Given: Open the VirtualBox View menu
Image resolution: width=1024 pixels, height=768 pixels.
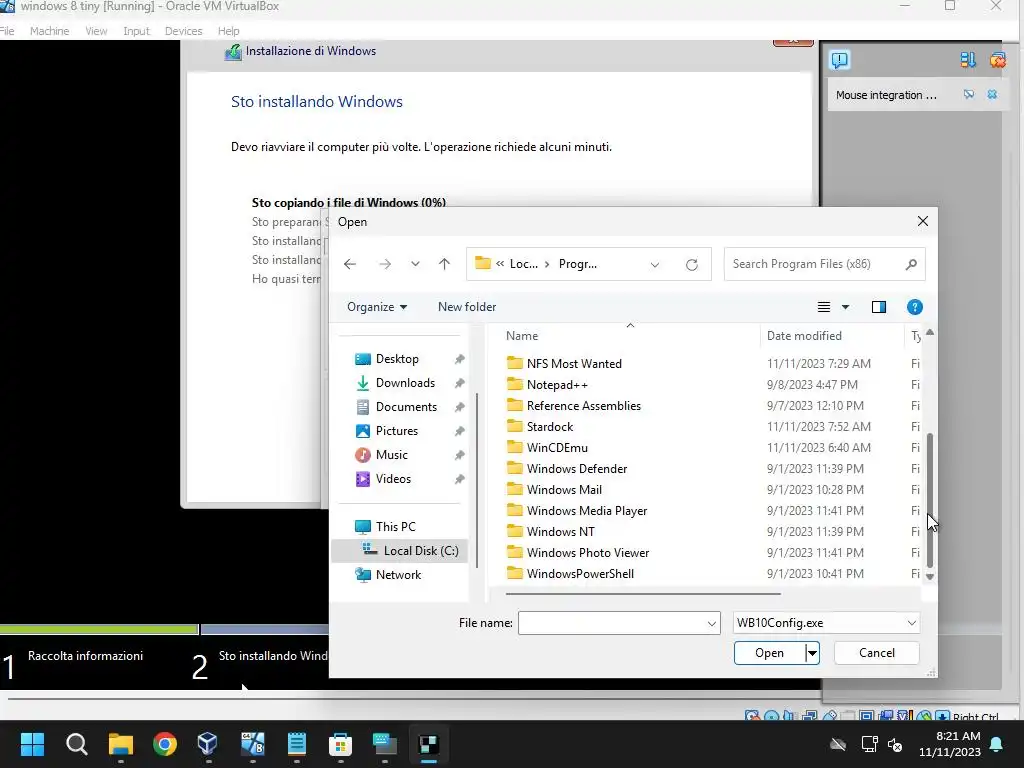Looking at the screenshot, I should 96,31.
